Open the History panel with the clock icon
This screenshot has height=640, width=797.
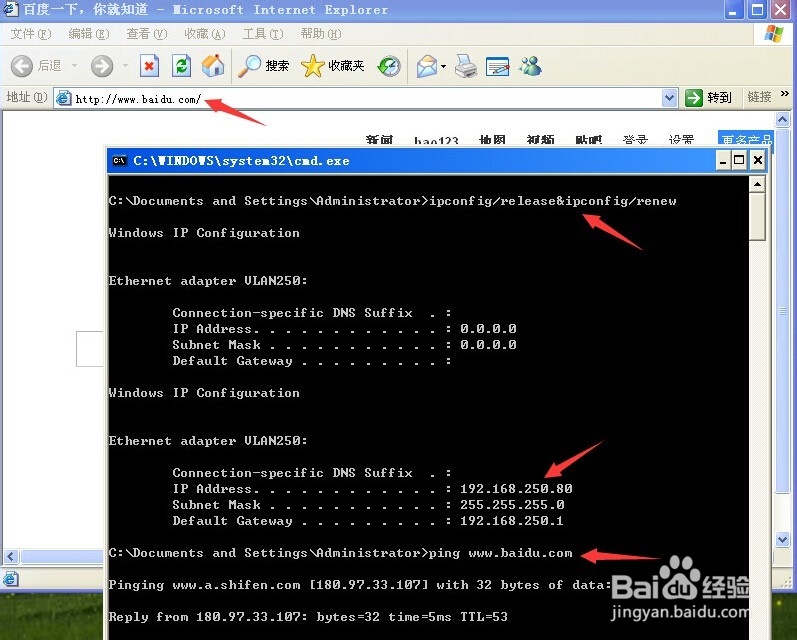tap(389, 66)
